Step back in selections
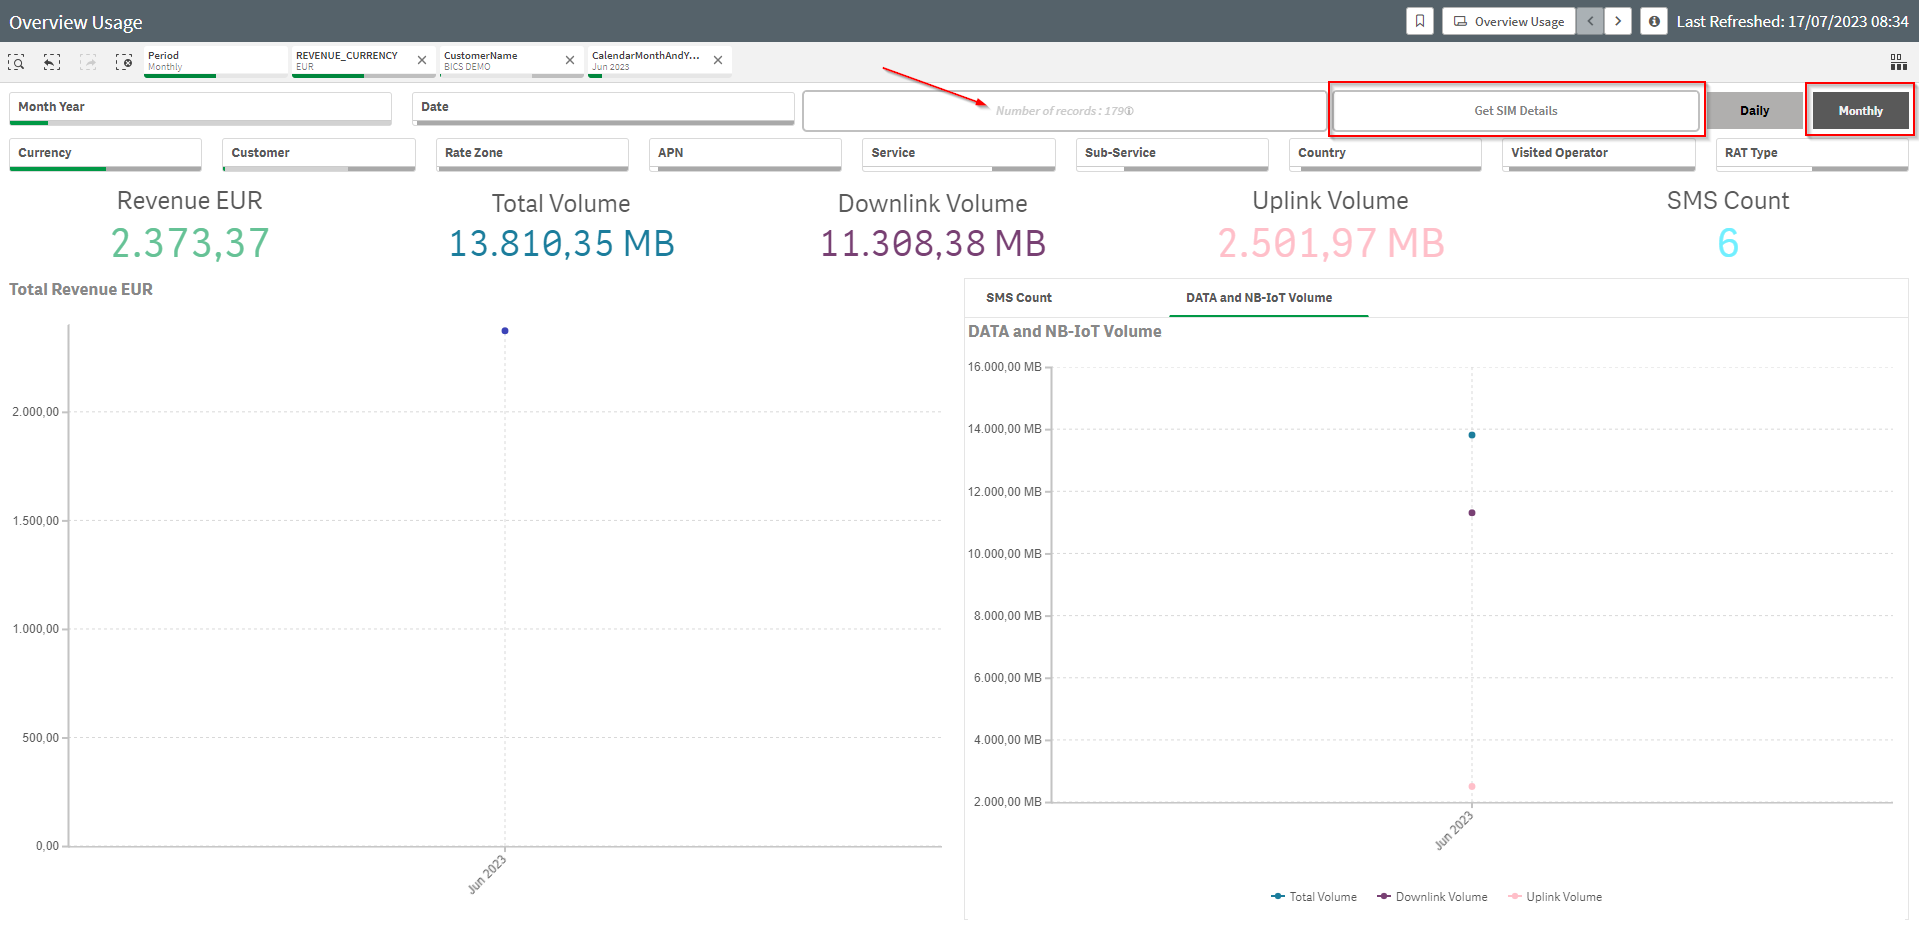Image resolution: width=1919 pixels, height=930 pixels. coord(52,62)
